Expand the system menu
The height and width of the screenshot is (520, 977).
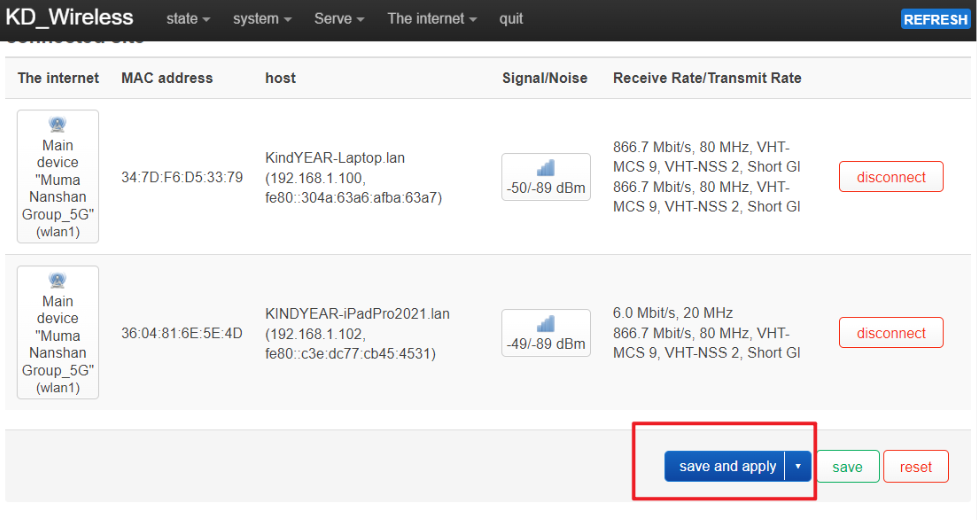click(x=262, y=19)
